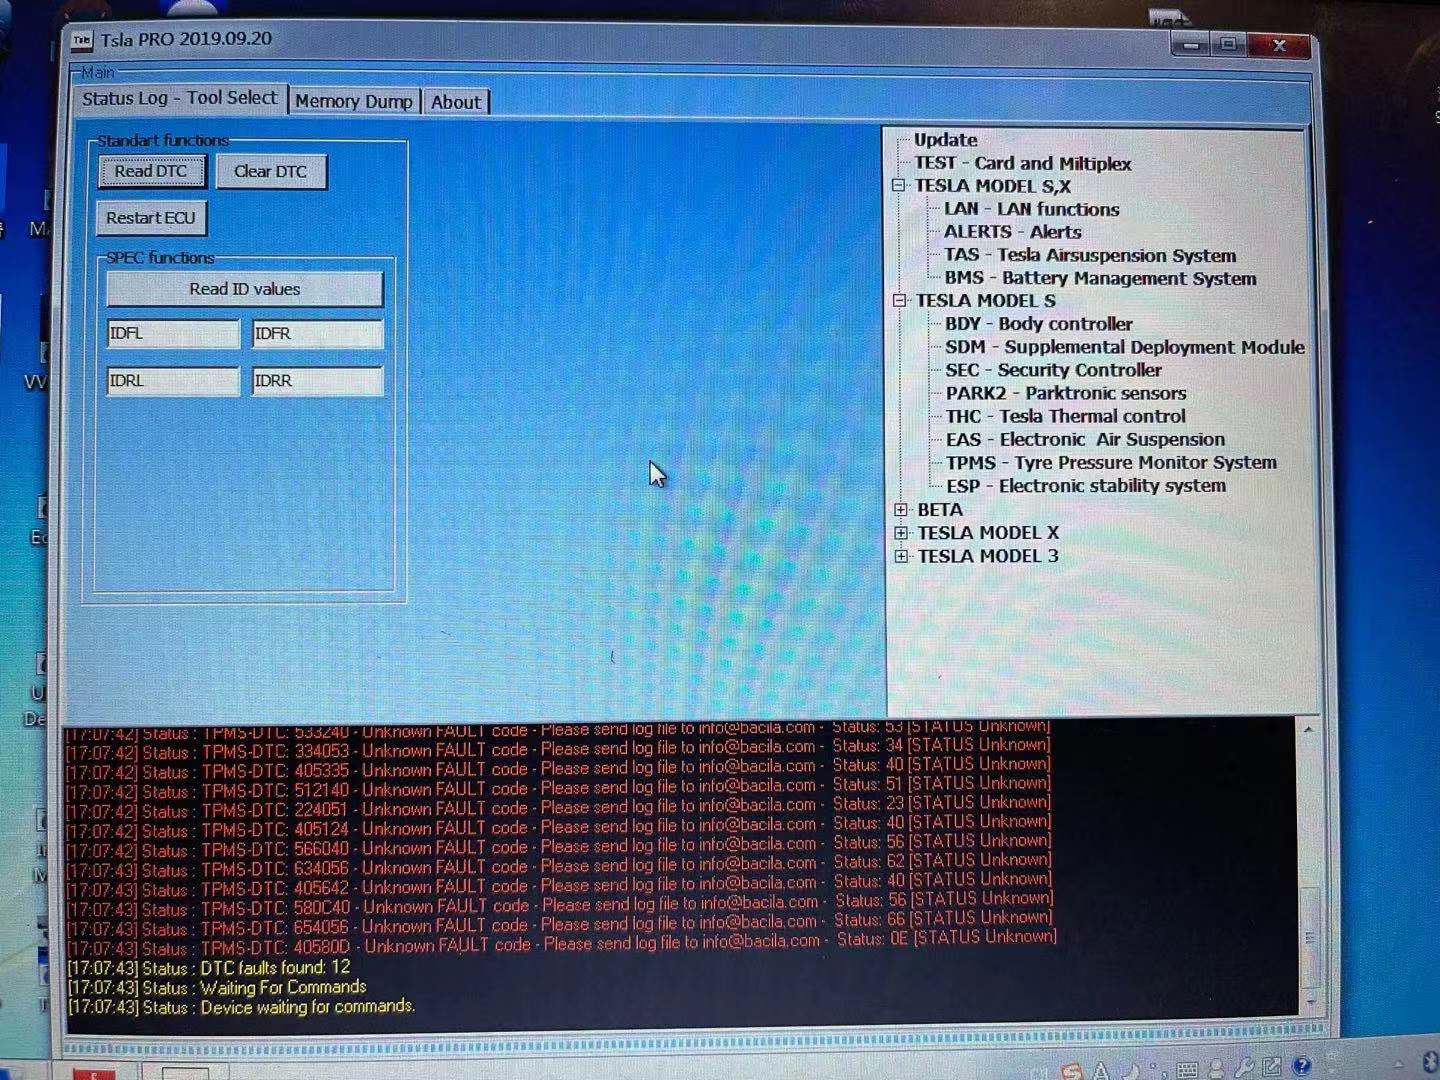Image resolution: width=1440 pixels, height=1080 pixels.
Task: Open the wrench tool icon in the system tray
Action: tap(1246, 1067)
